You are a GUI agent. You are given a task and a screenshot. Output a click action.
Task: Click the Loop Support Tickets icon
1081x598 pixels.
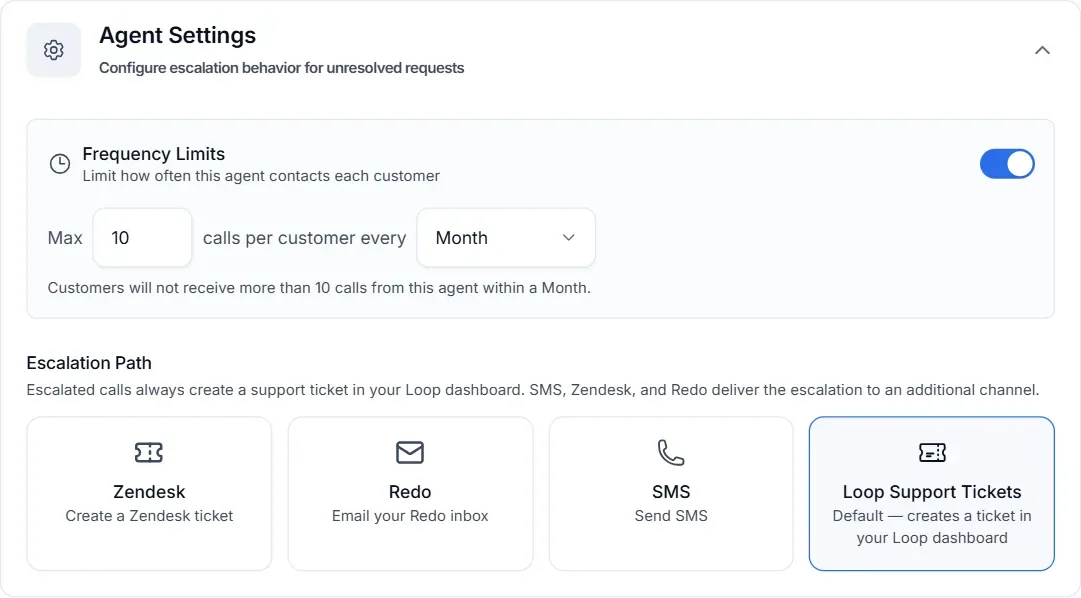932,452
